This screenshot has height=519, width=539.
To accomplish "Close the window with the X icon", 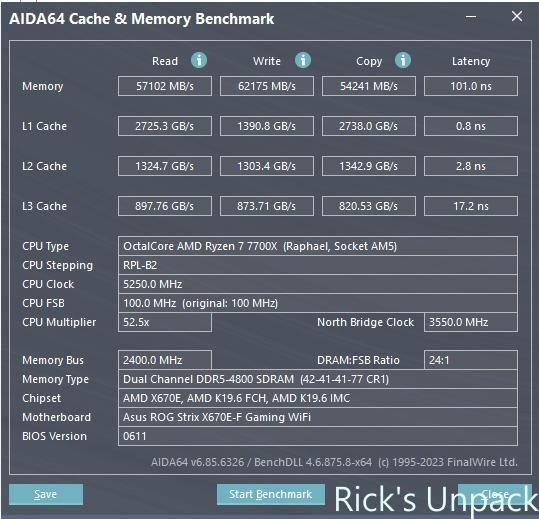I will [517, 16].
